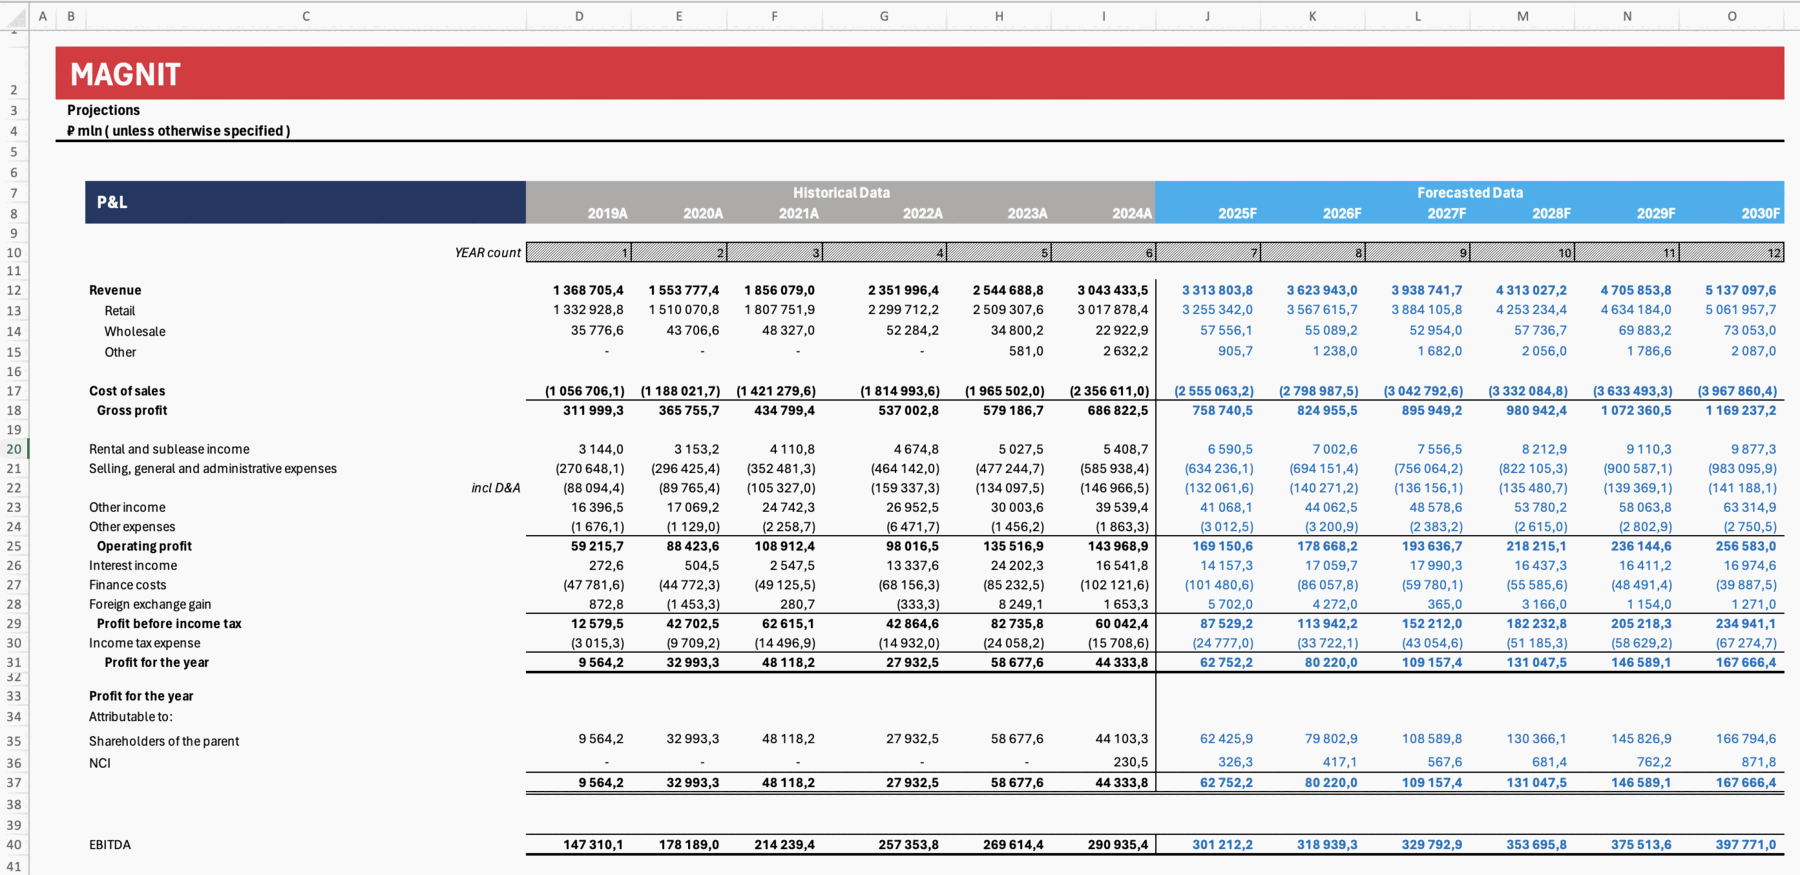Click Selling, general and administrative expenses label
This screenshot has width=1800, height=875.
213,468
